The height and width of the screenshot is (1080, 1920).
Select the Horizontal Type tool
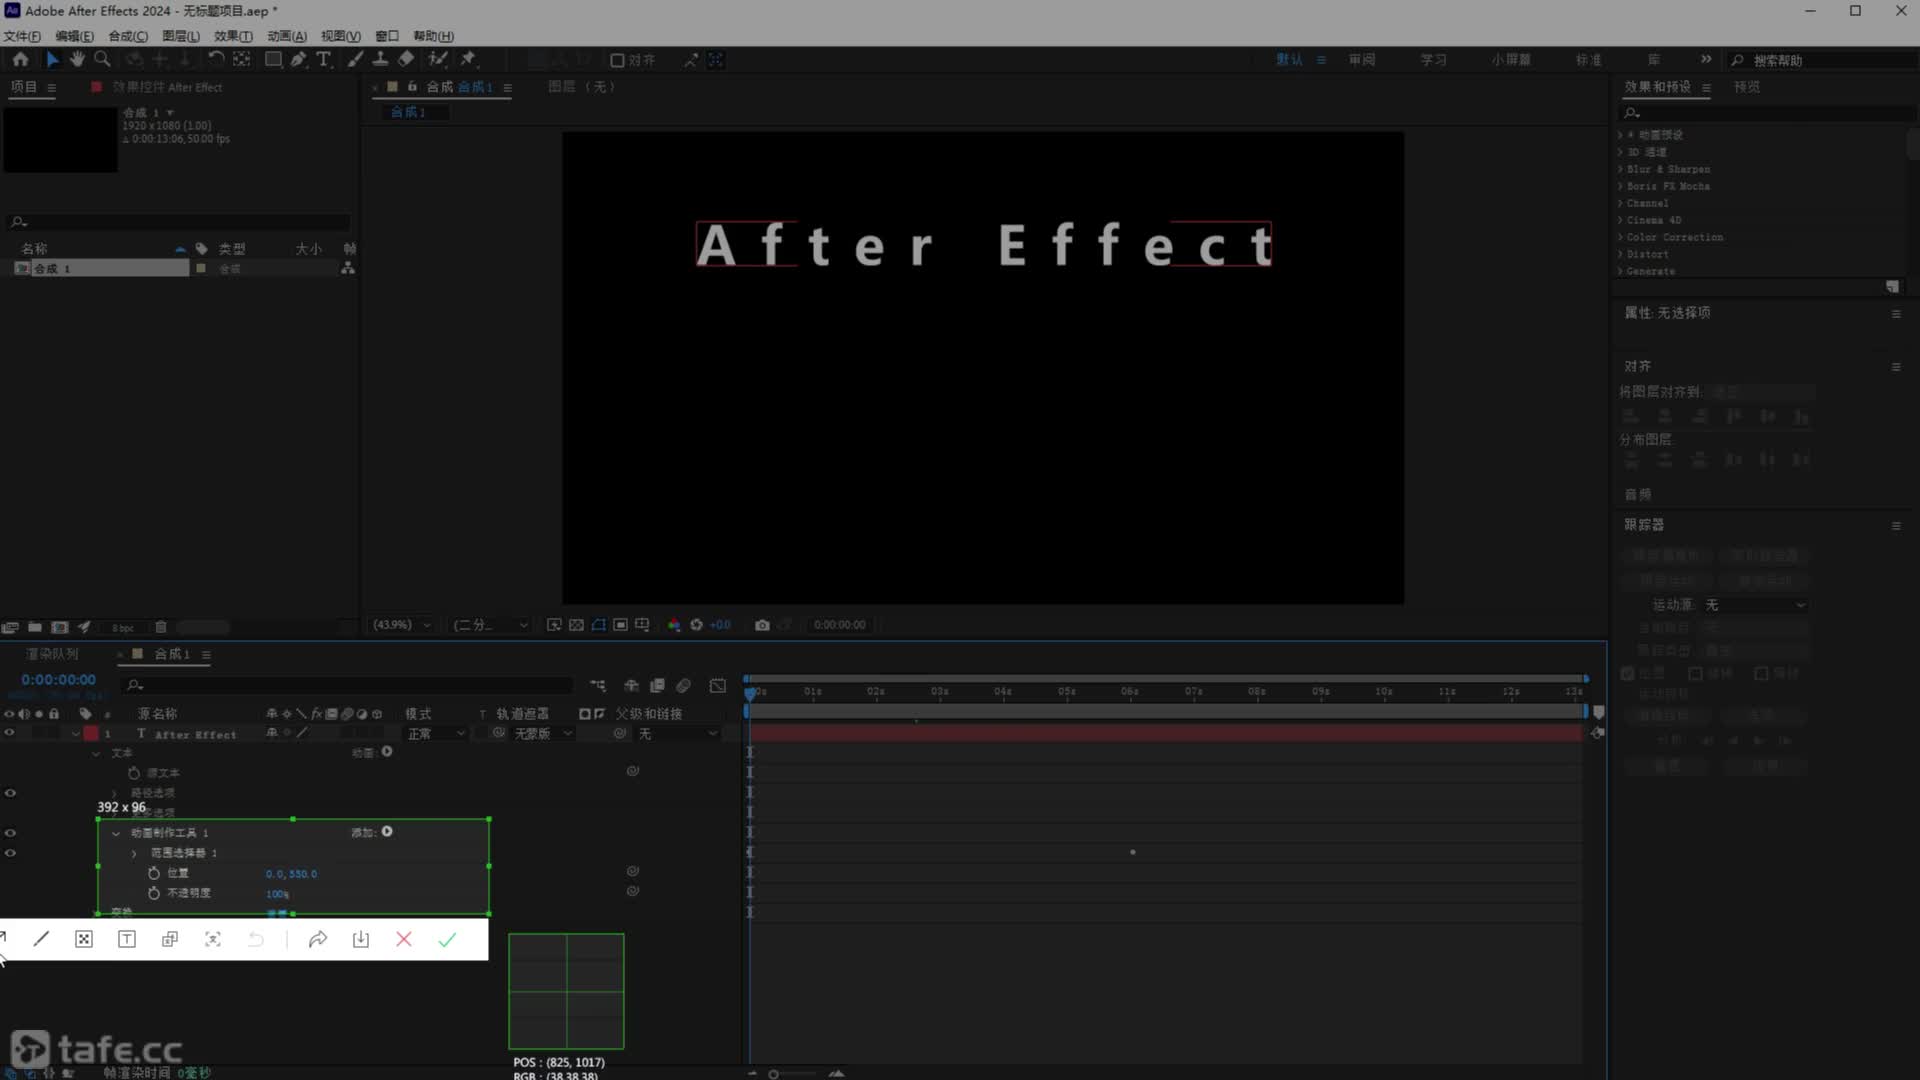pos(324,60)
